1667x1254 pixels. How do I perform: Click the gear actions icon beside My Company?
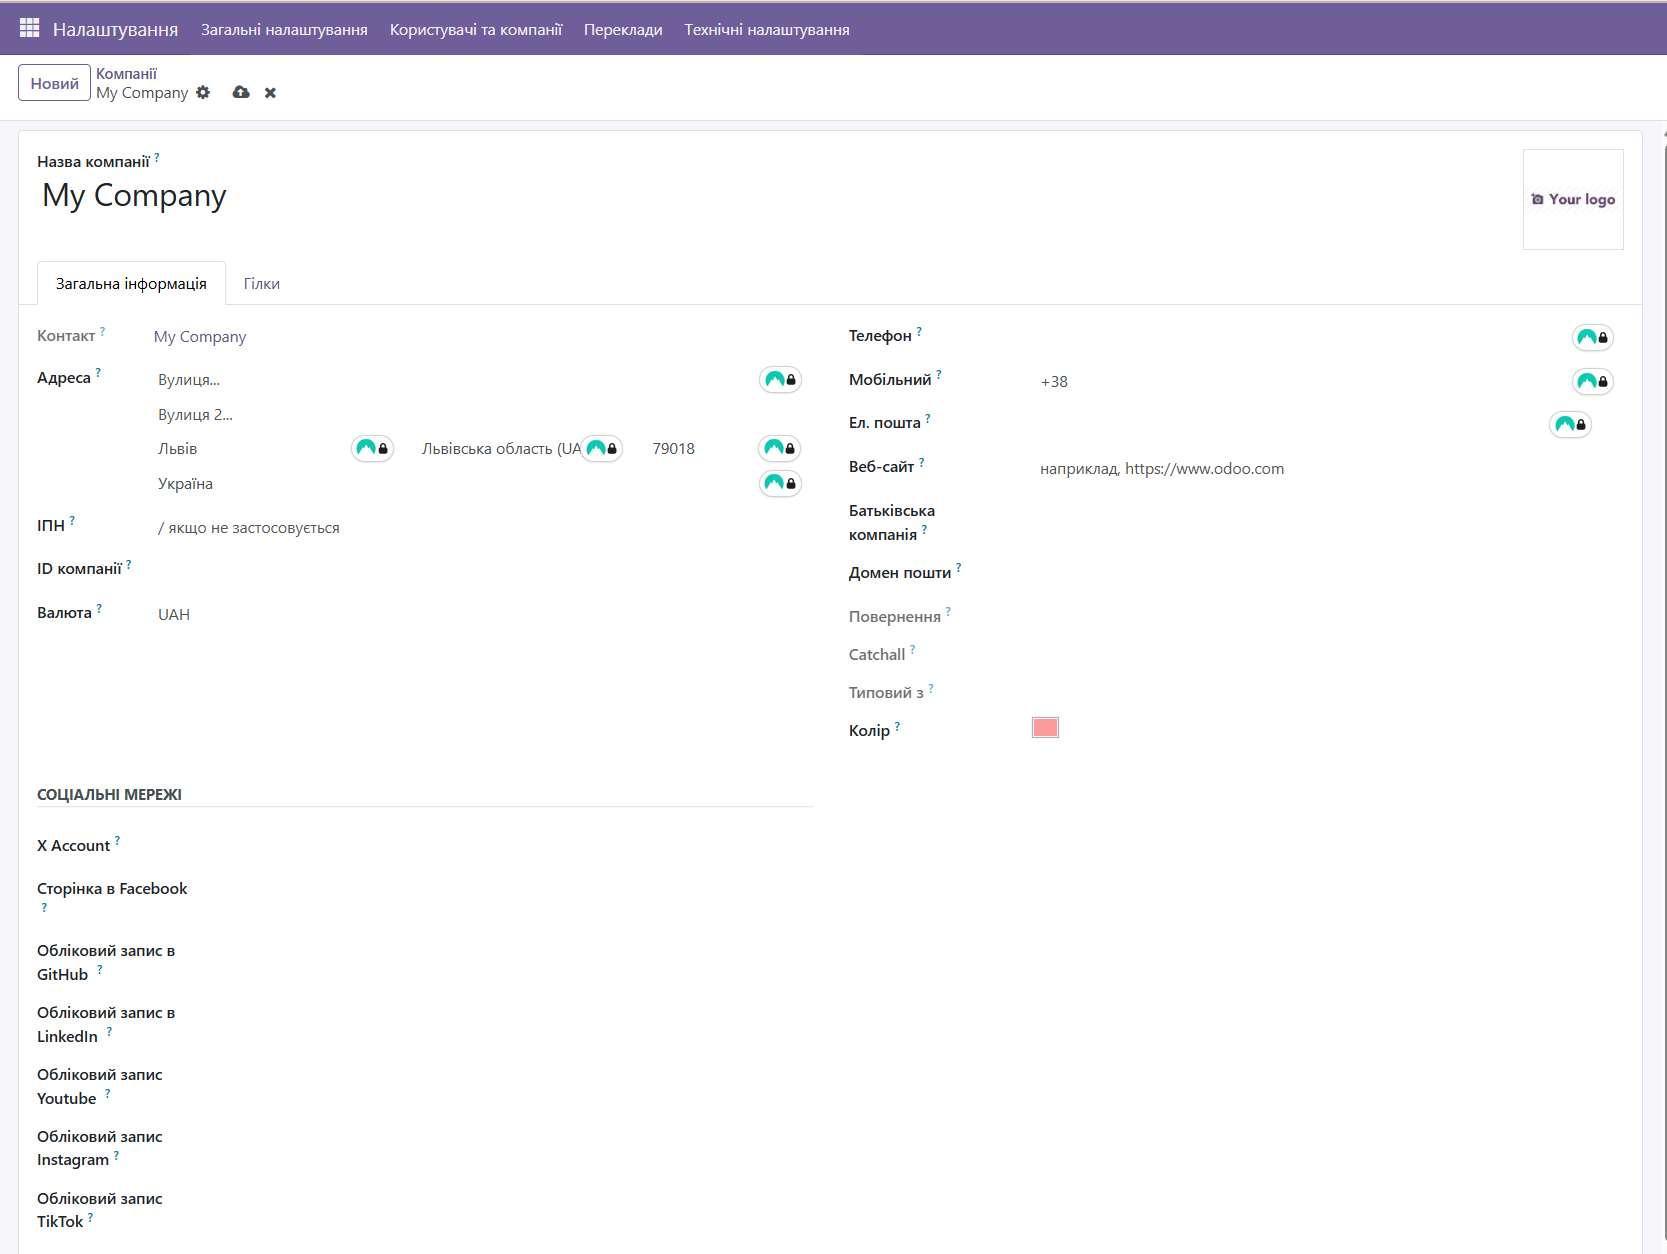pyautogui.click(x=203, y=93)
